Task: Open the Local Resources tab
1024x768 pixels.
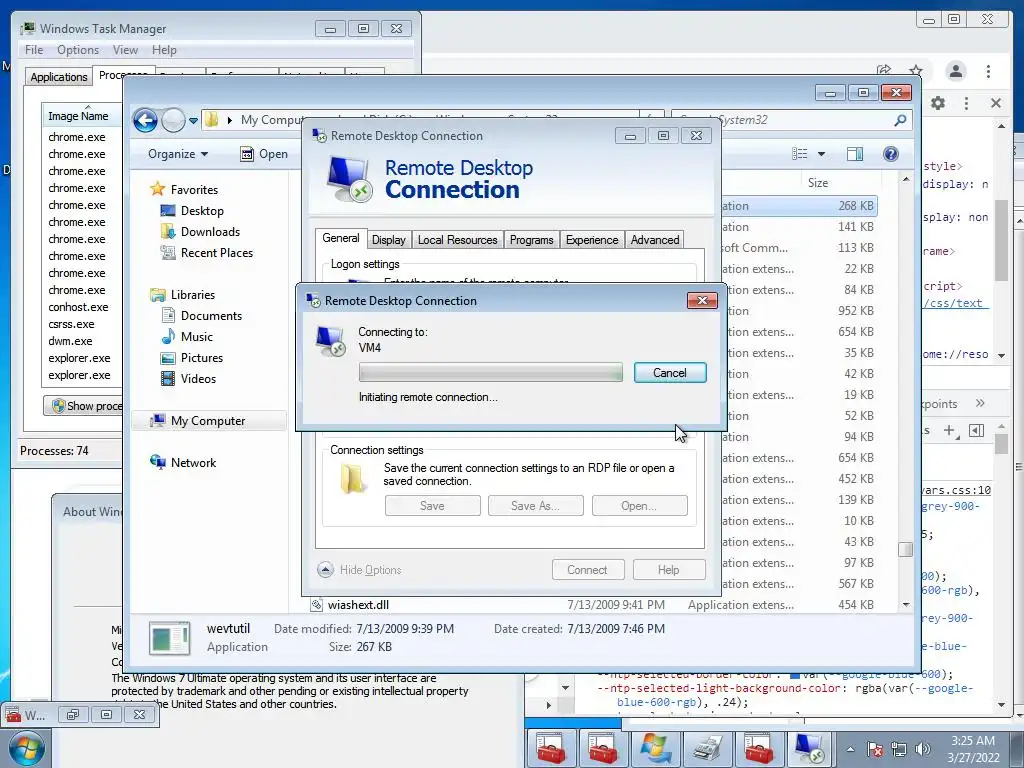Action: tap(457, 240)
